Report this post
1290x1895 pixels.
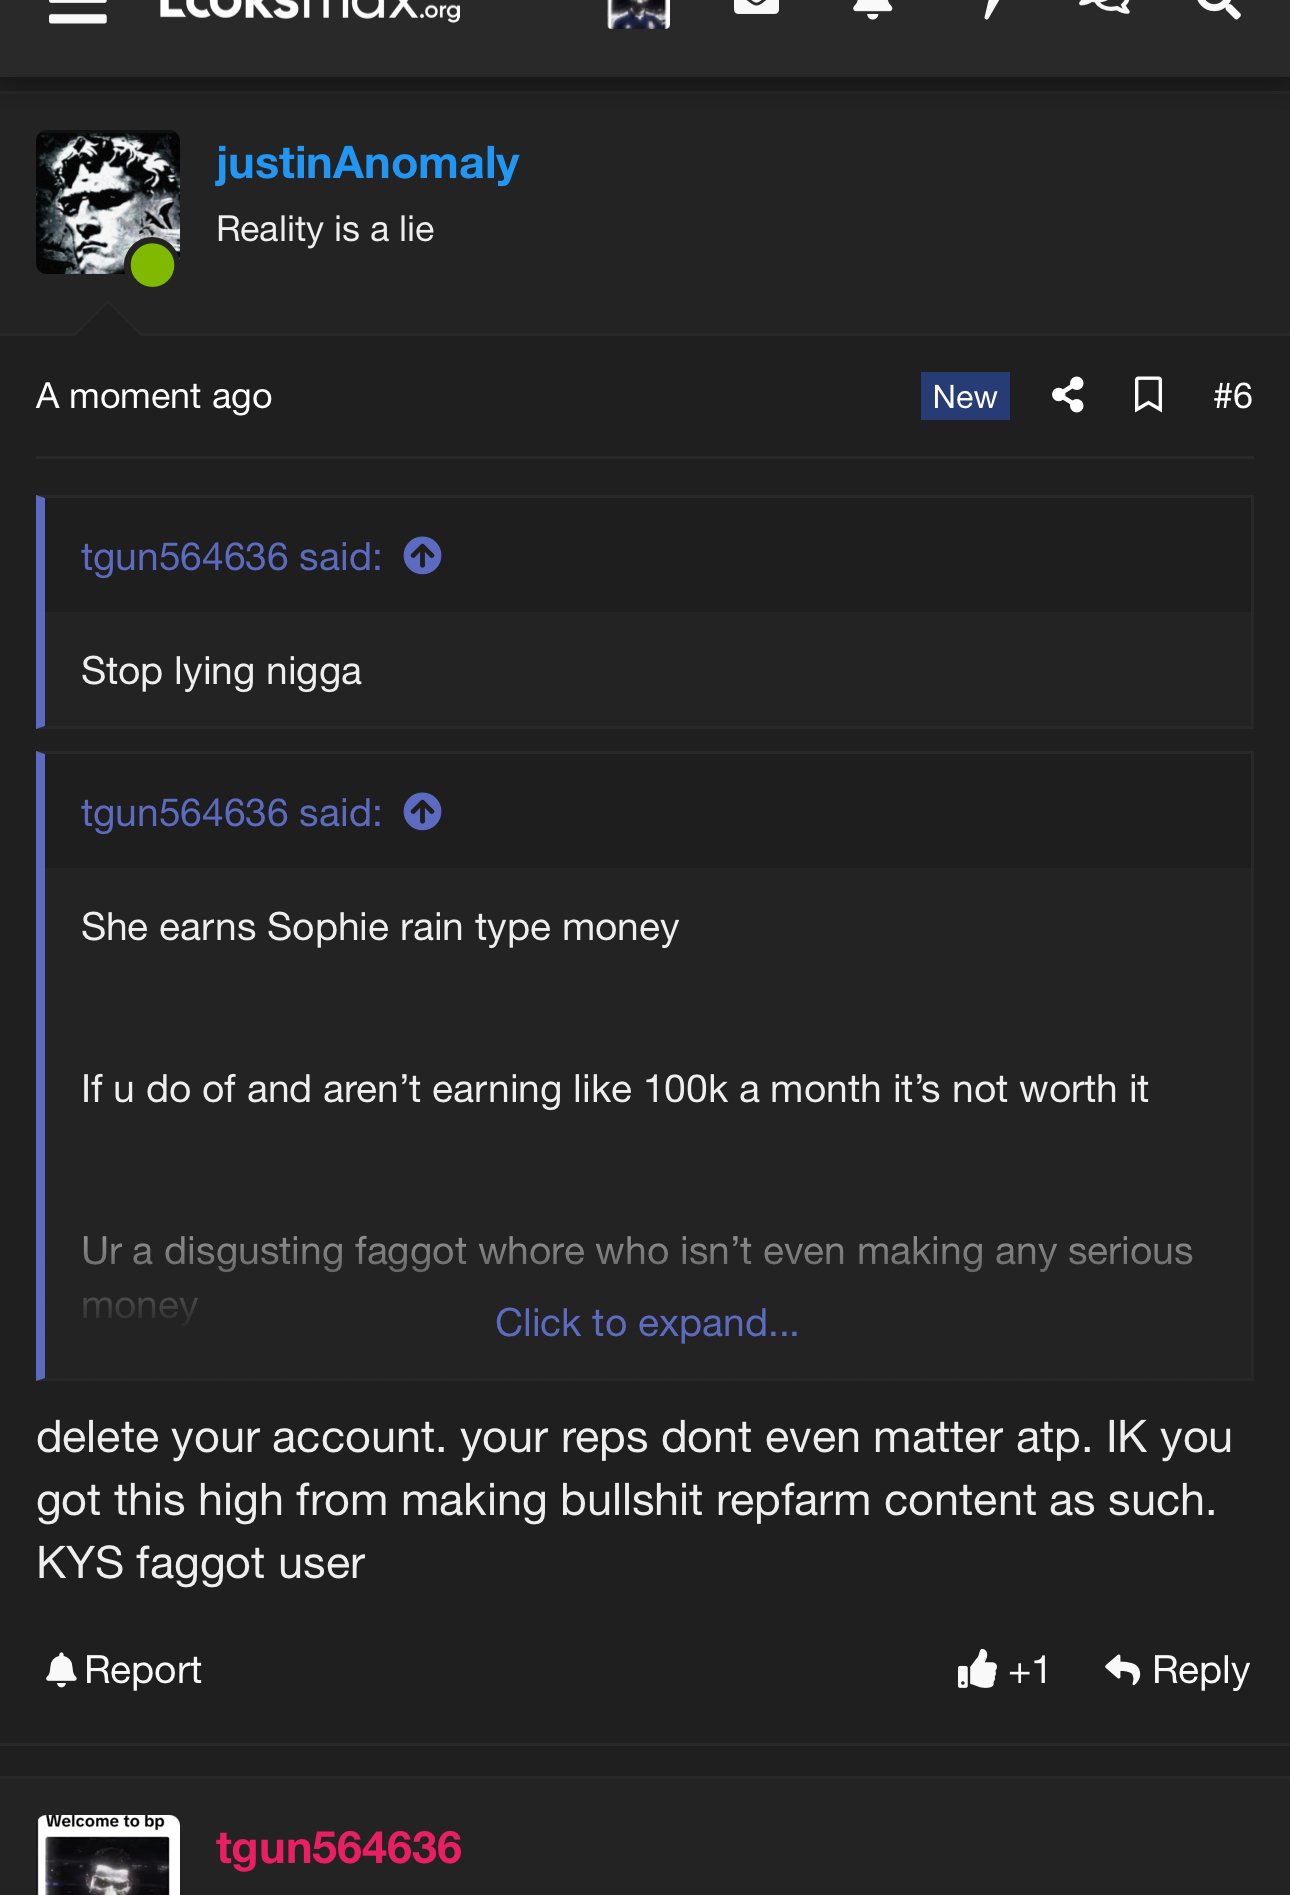pyautogui.click(x=123, y=1670)
